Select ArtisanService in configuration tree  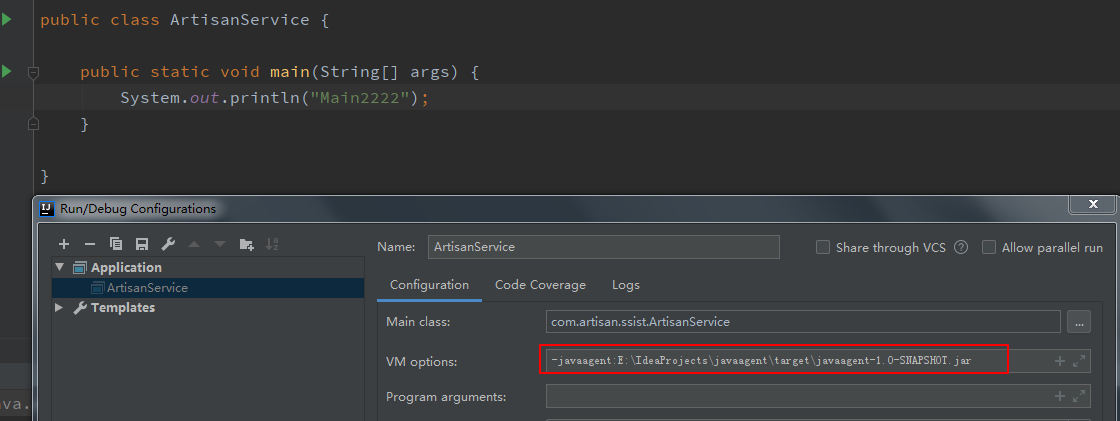pos(147,288)
